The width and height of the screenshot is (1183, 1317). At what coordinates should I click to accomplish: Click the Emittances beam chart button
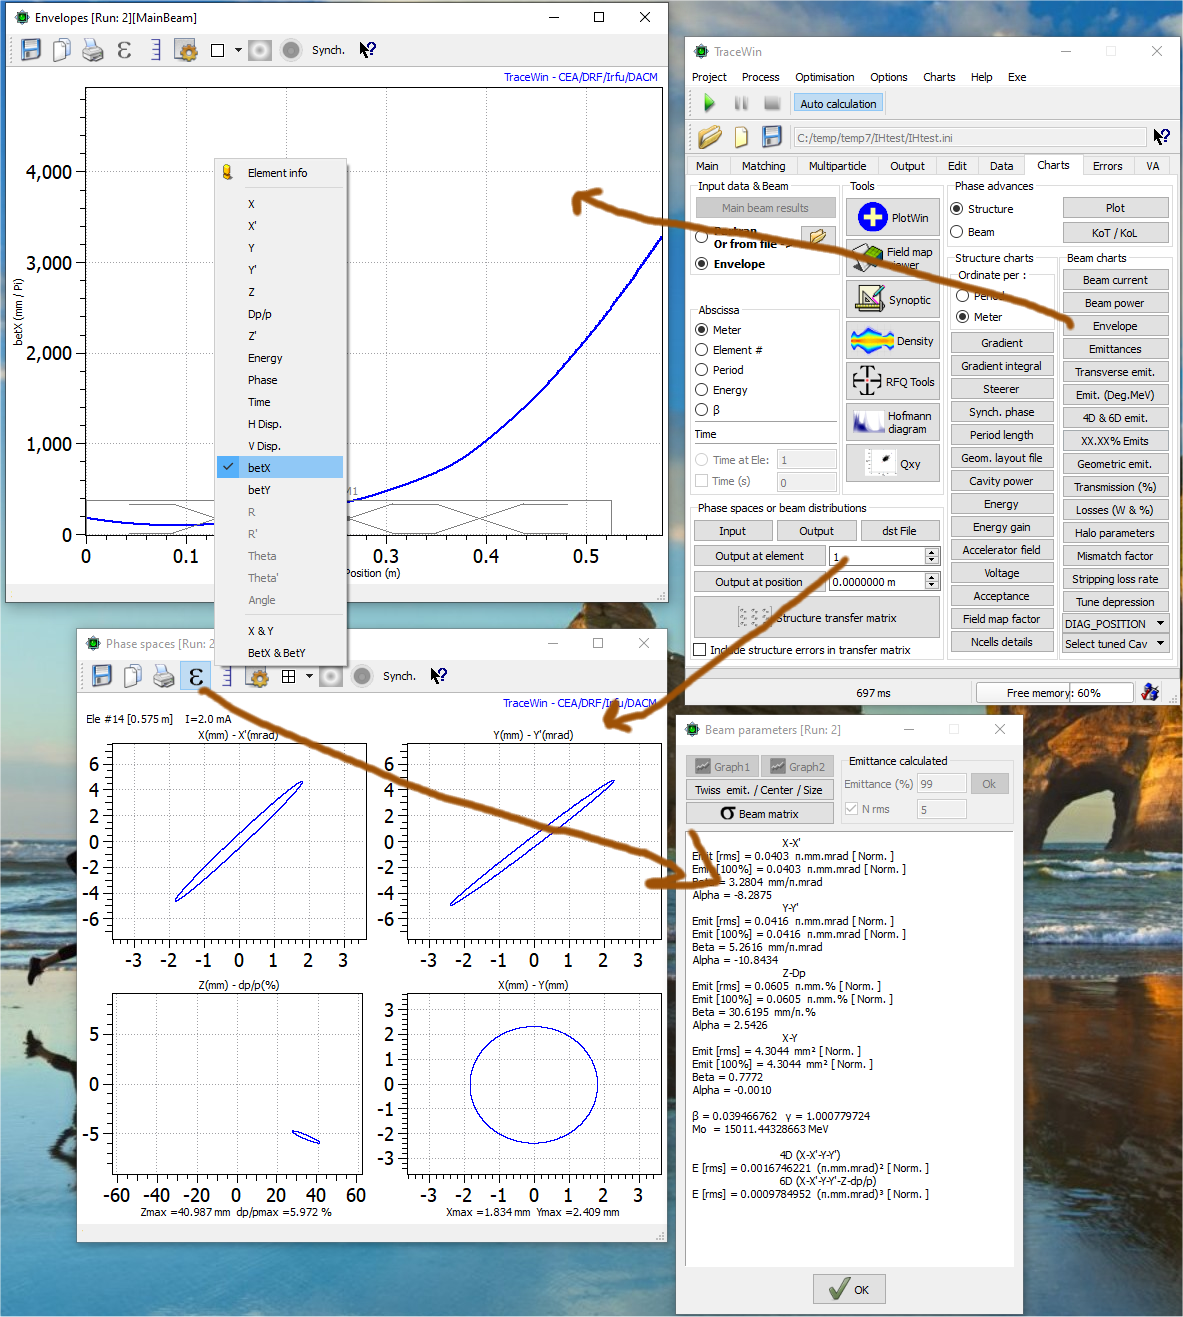(1115, 349)
